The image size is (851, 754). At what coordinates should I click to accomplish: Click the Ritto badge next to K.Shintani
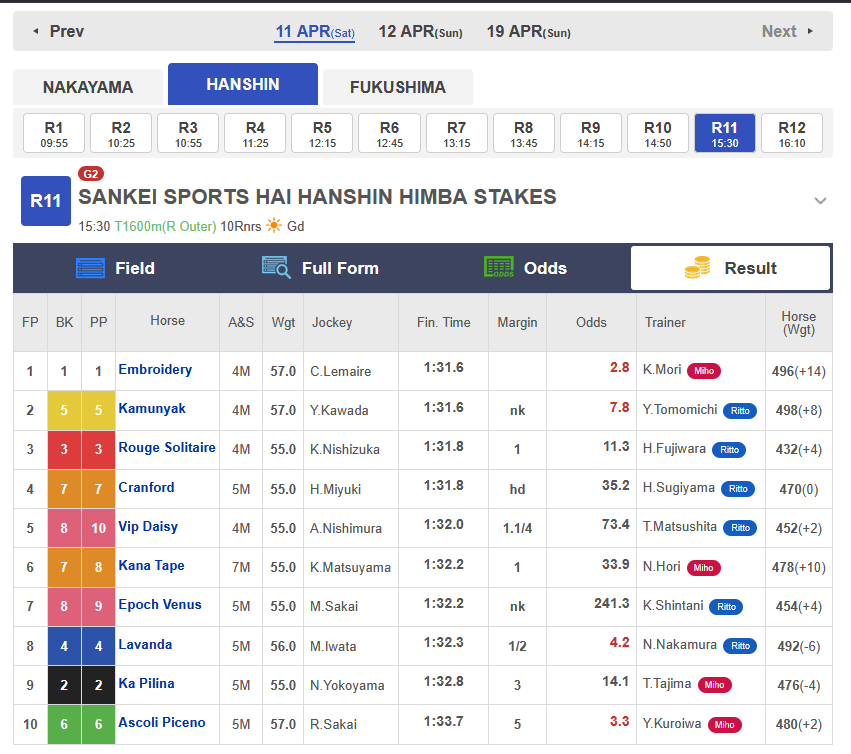[726, 607]
